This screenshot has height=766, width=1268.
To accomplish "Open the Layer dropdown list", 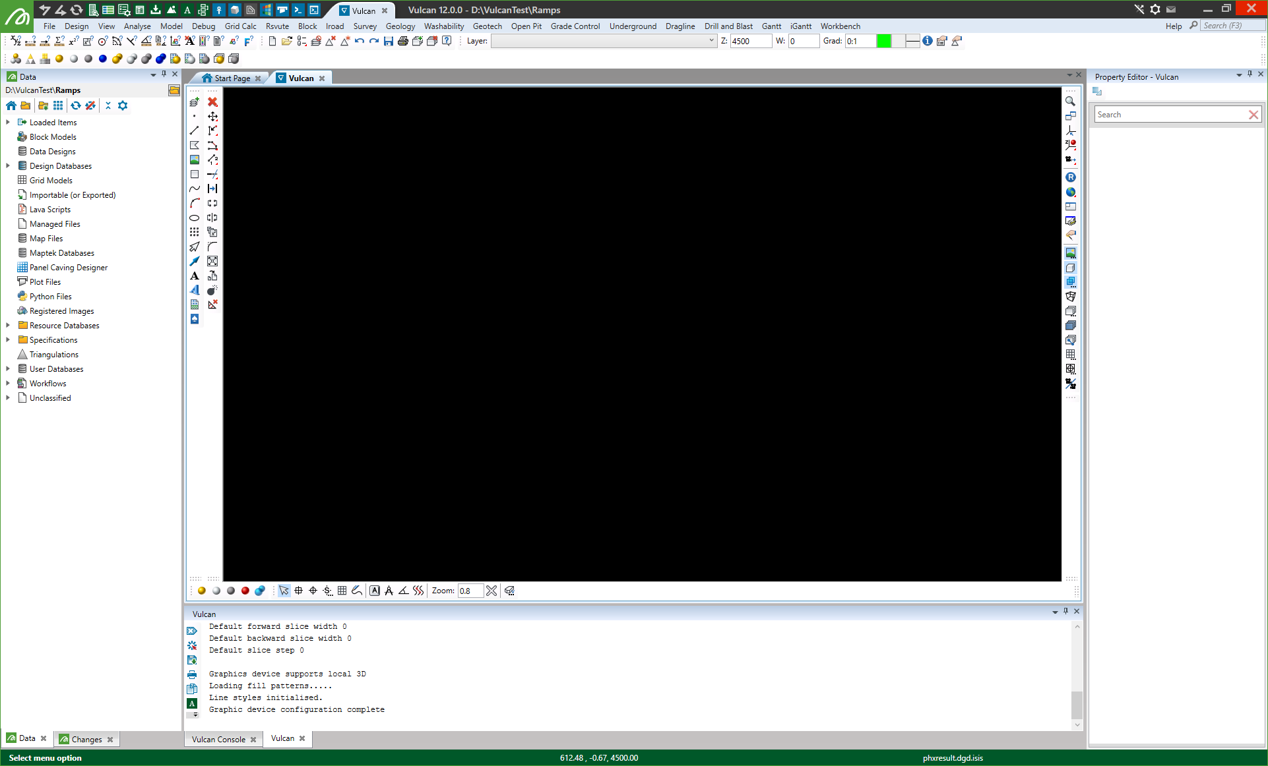I will [711, 41].
